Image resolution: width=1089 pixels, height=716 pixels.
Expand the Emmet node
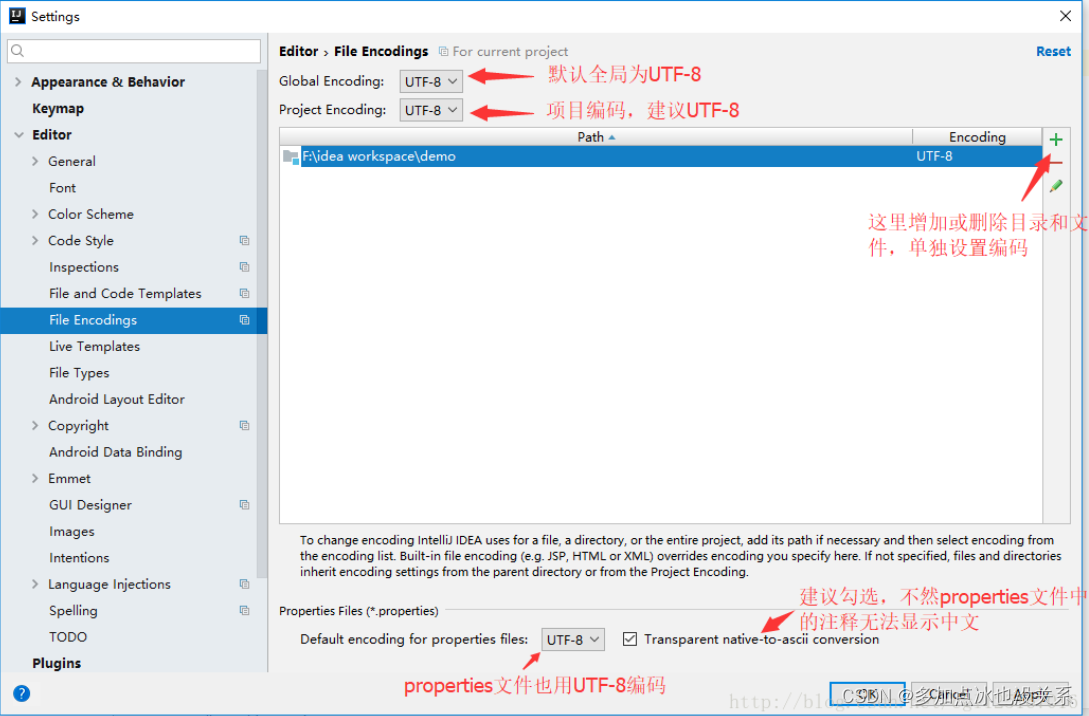(x=35, y=478)
